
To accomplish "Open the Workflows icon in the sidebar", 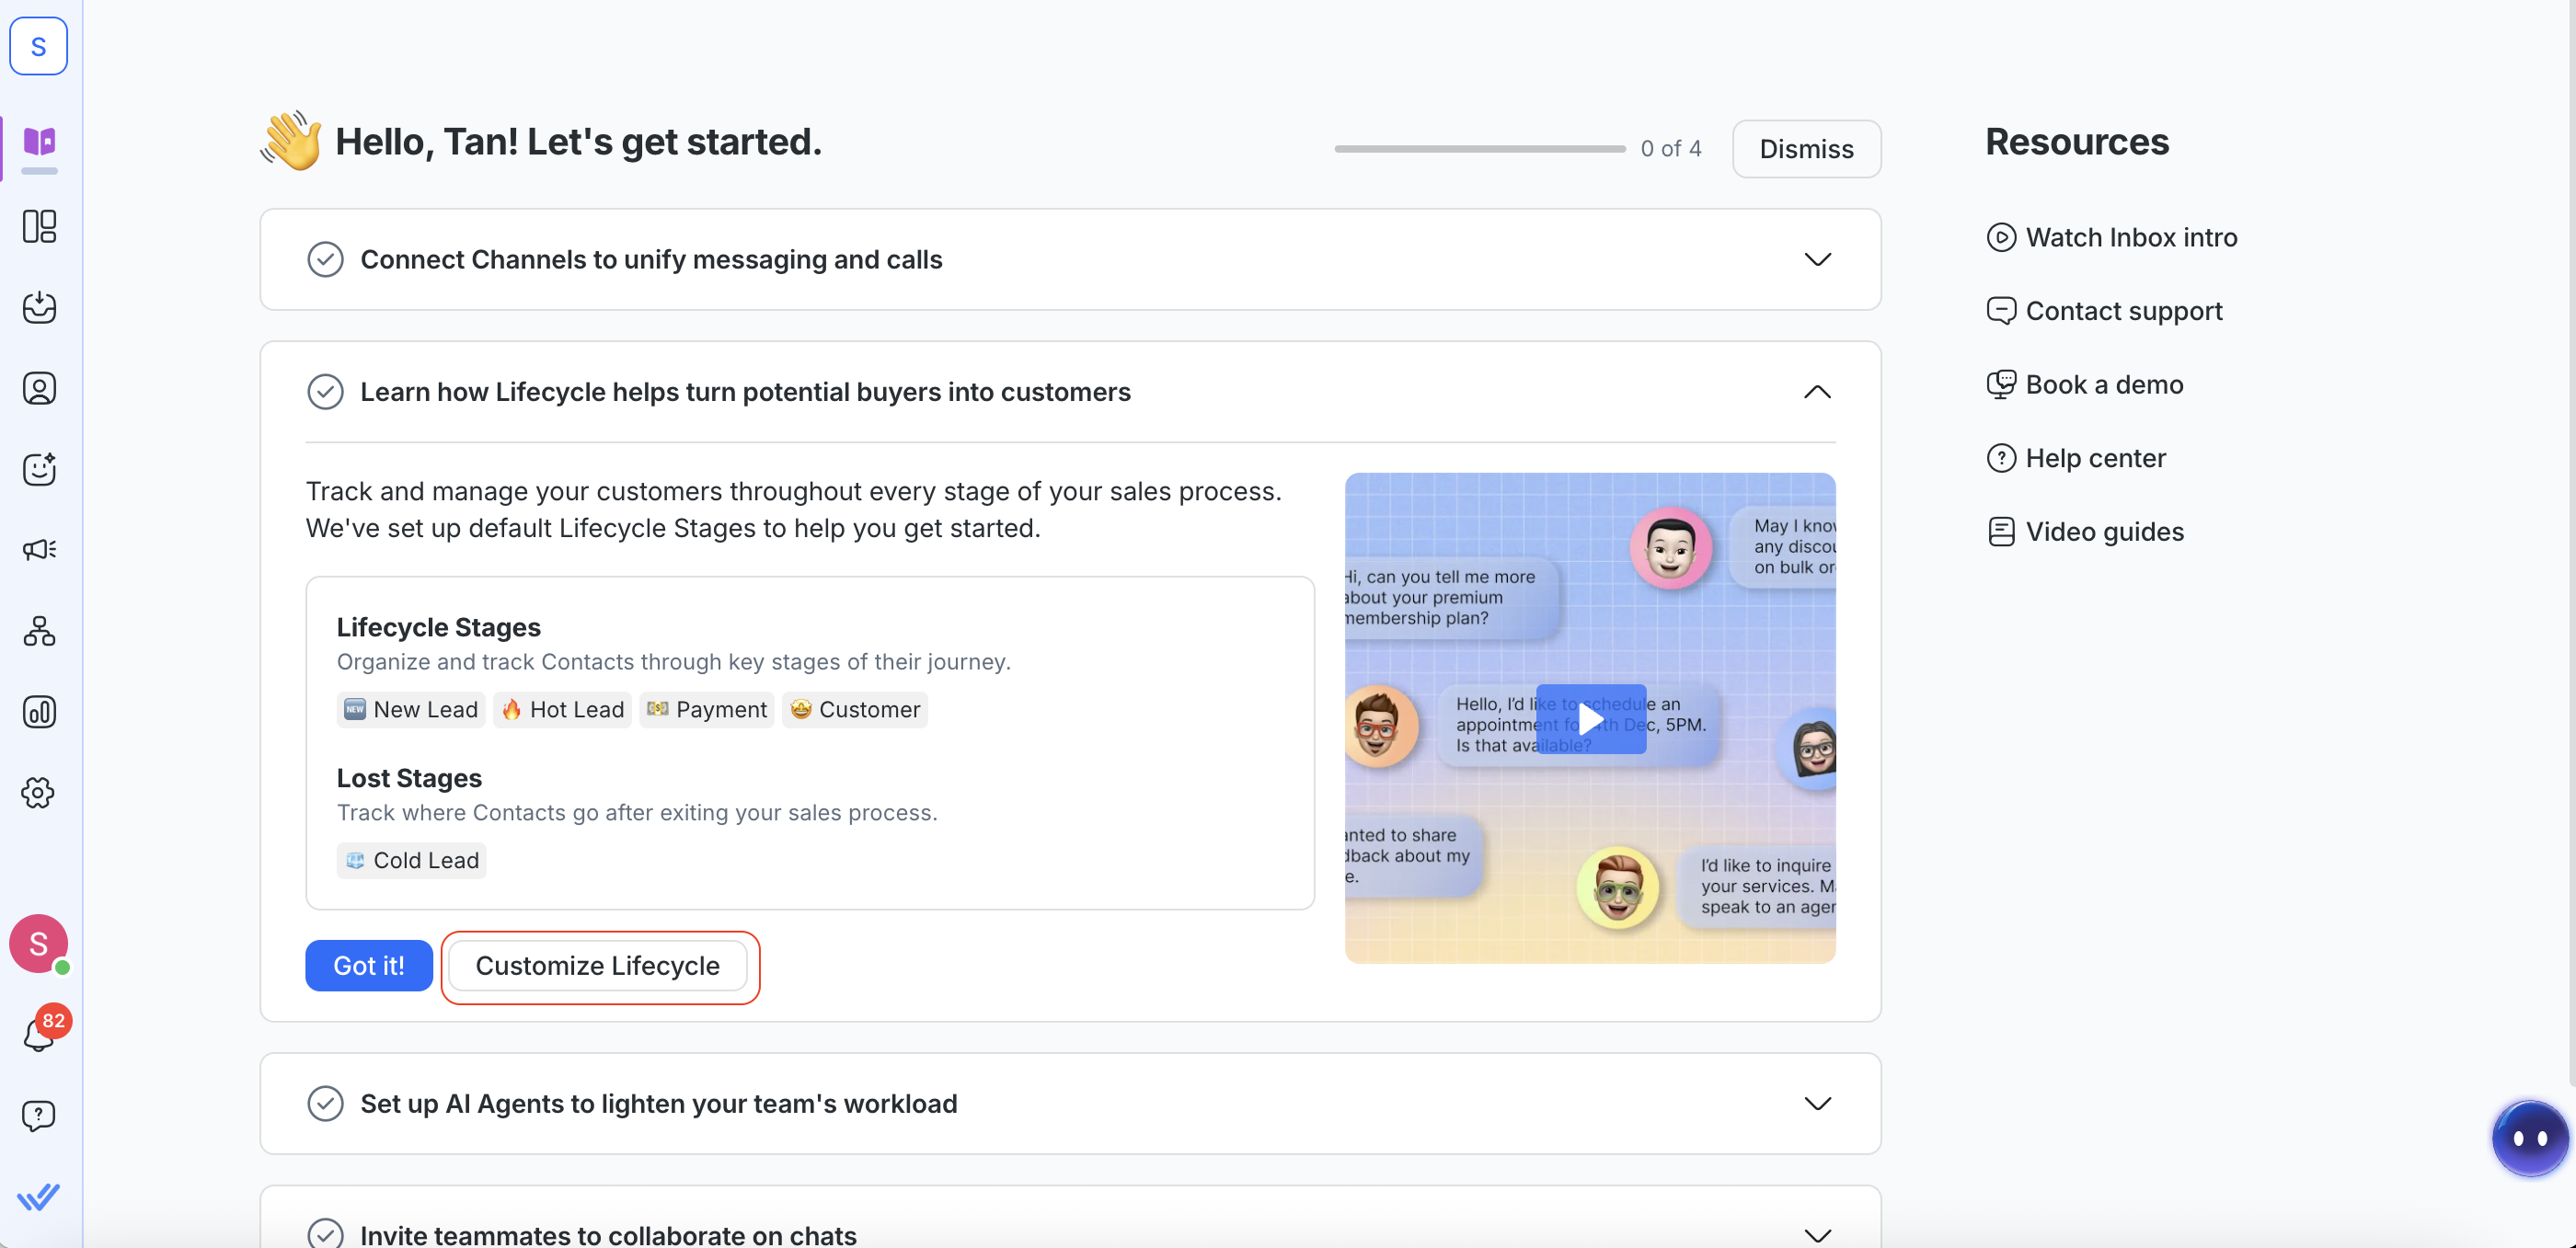I will 39,631.
